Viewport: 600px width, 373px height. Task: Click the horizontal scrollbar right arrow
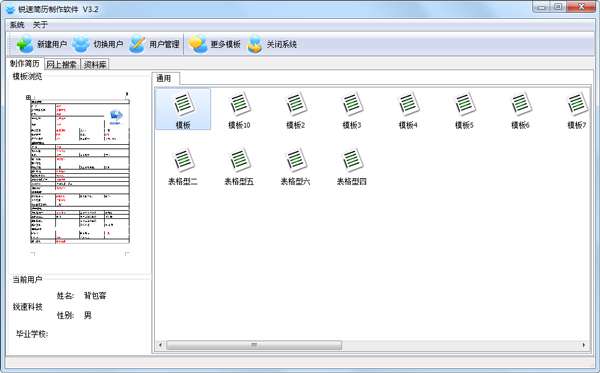(584, 345)
